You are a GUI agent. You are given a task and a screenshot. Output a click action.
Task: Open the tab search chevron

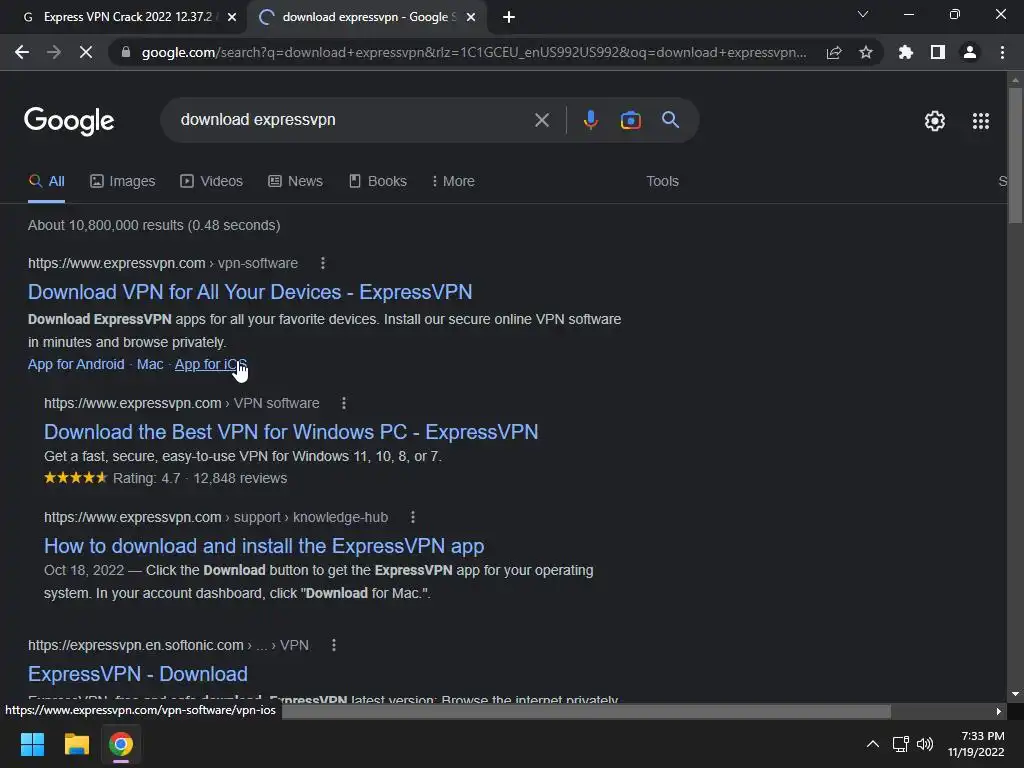(x=863, y=14)
